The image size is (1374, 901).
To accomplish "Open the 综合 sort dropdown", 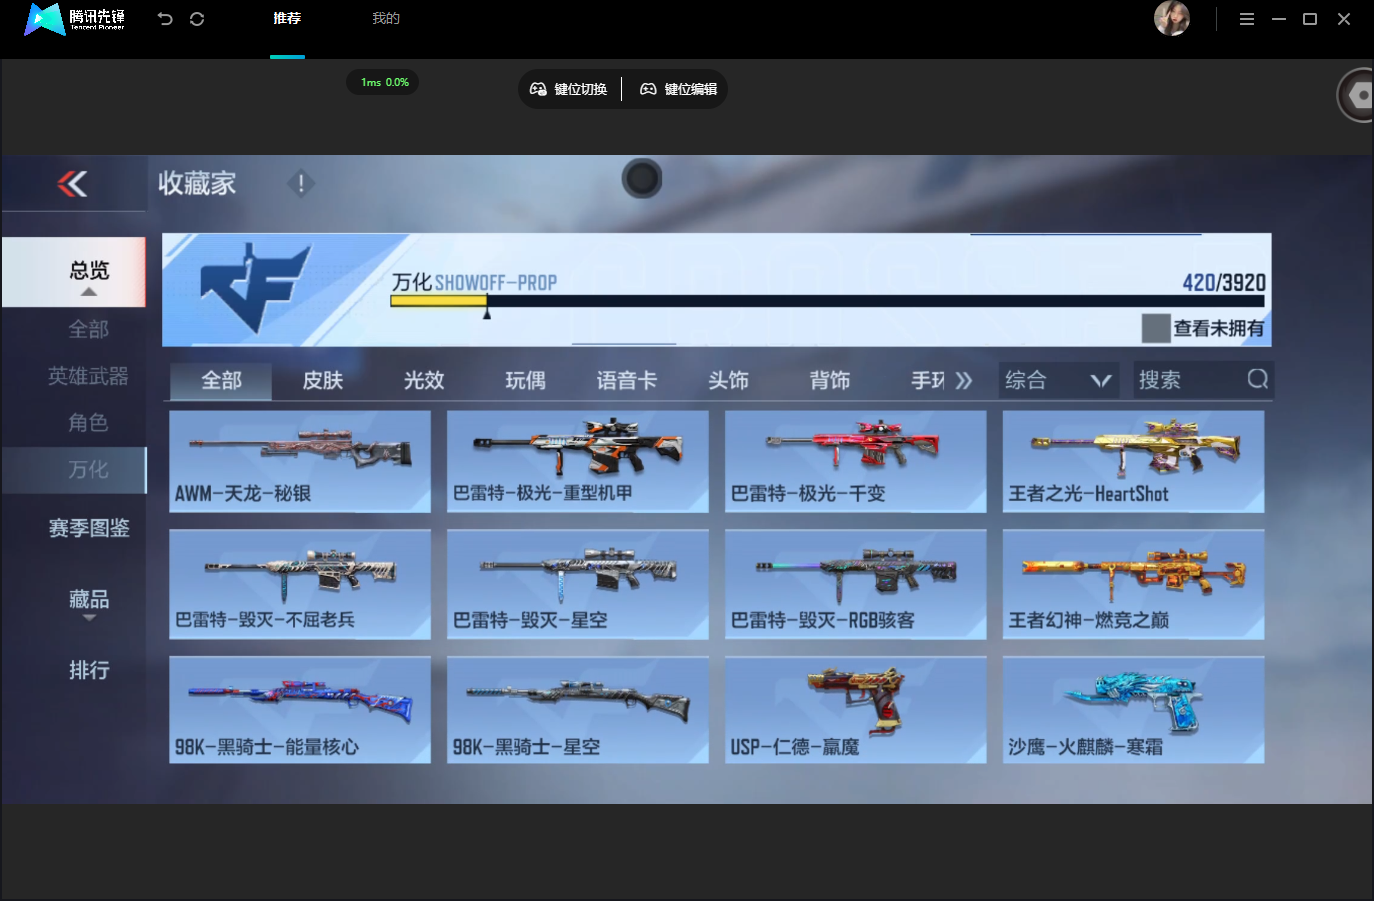I will [1060, 380].
